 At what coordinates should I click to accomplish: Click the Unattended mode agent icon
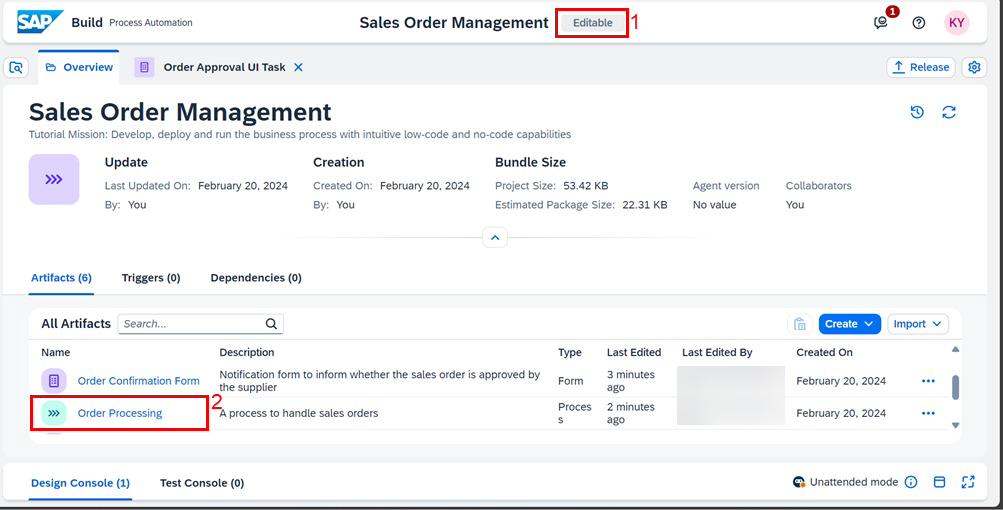pyautogui.click(x=798, y=482)
